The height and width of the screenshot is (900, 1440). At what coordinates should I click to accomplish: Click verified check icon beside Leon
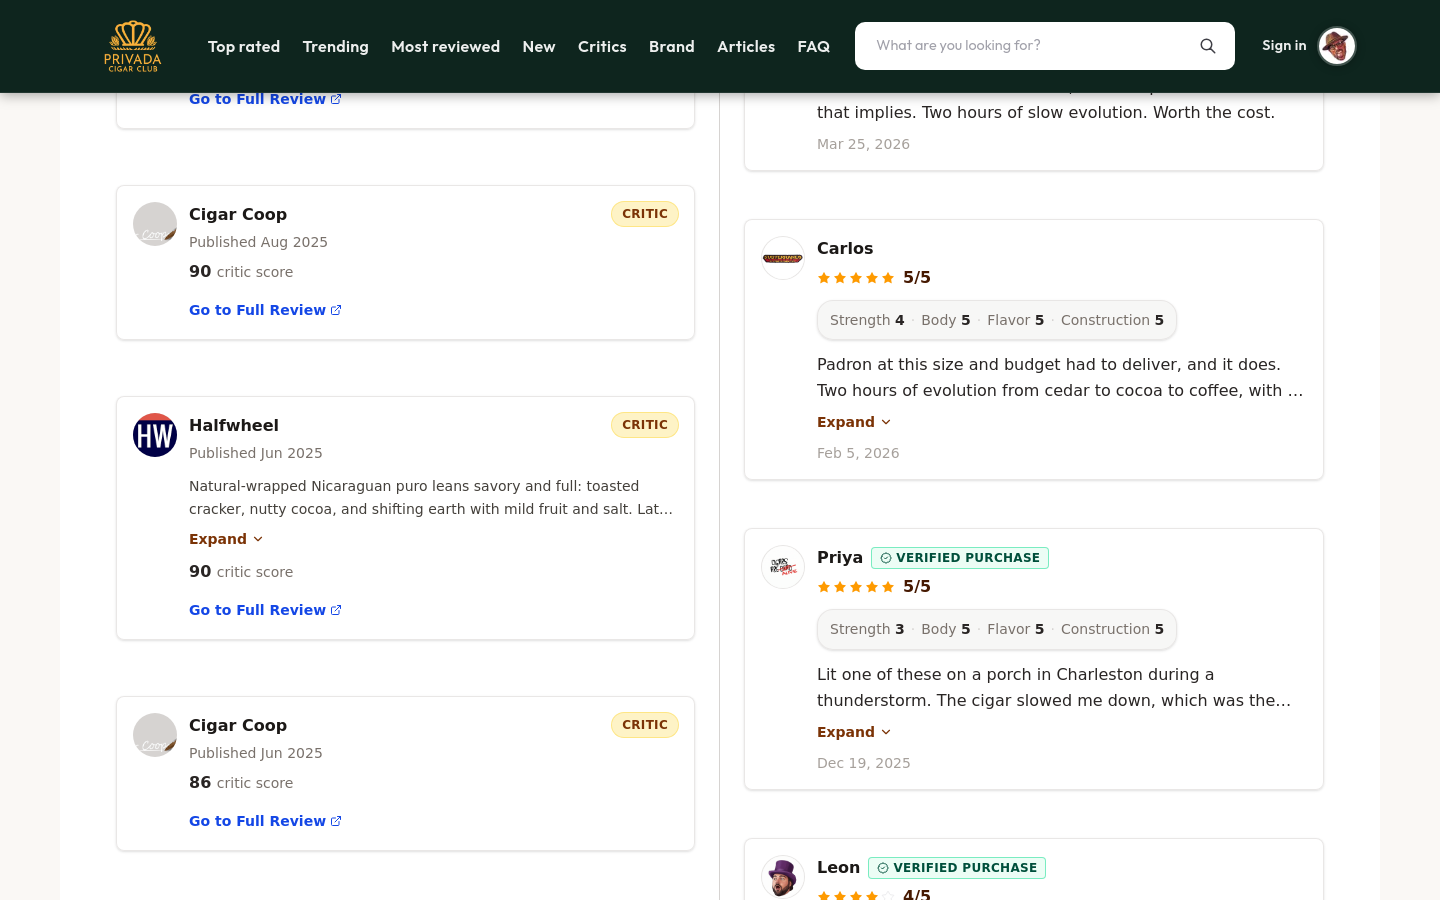point(883,868)
